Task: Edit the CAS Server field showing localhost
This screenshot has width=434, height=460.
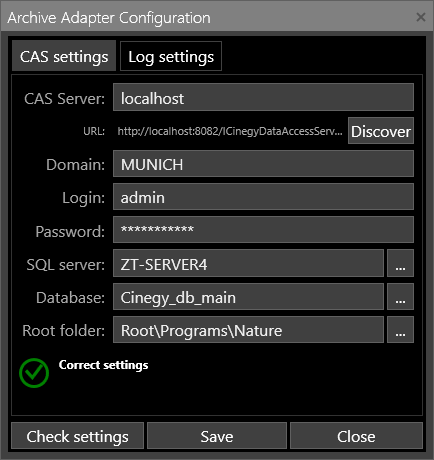Action: (263, 97)
